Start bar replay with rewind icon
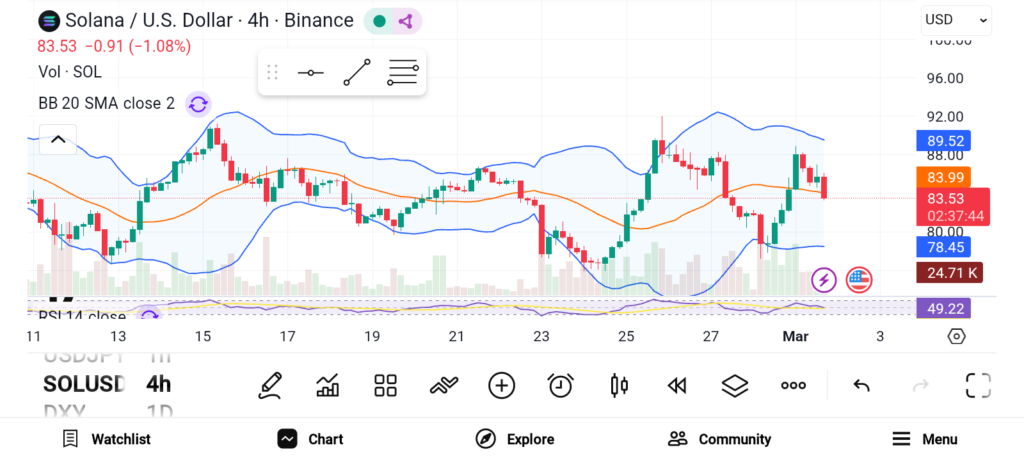This screenshot has height=461, width=1024. (677, 385)
